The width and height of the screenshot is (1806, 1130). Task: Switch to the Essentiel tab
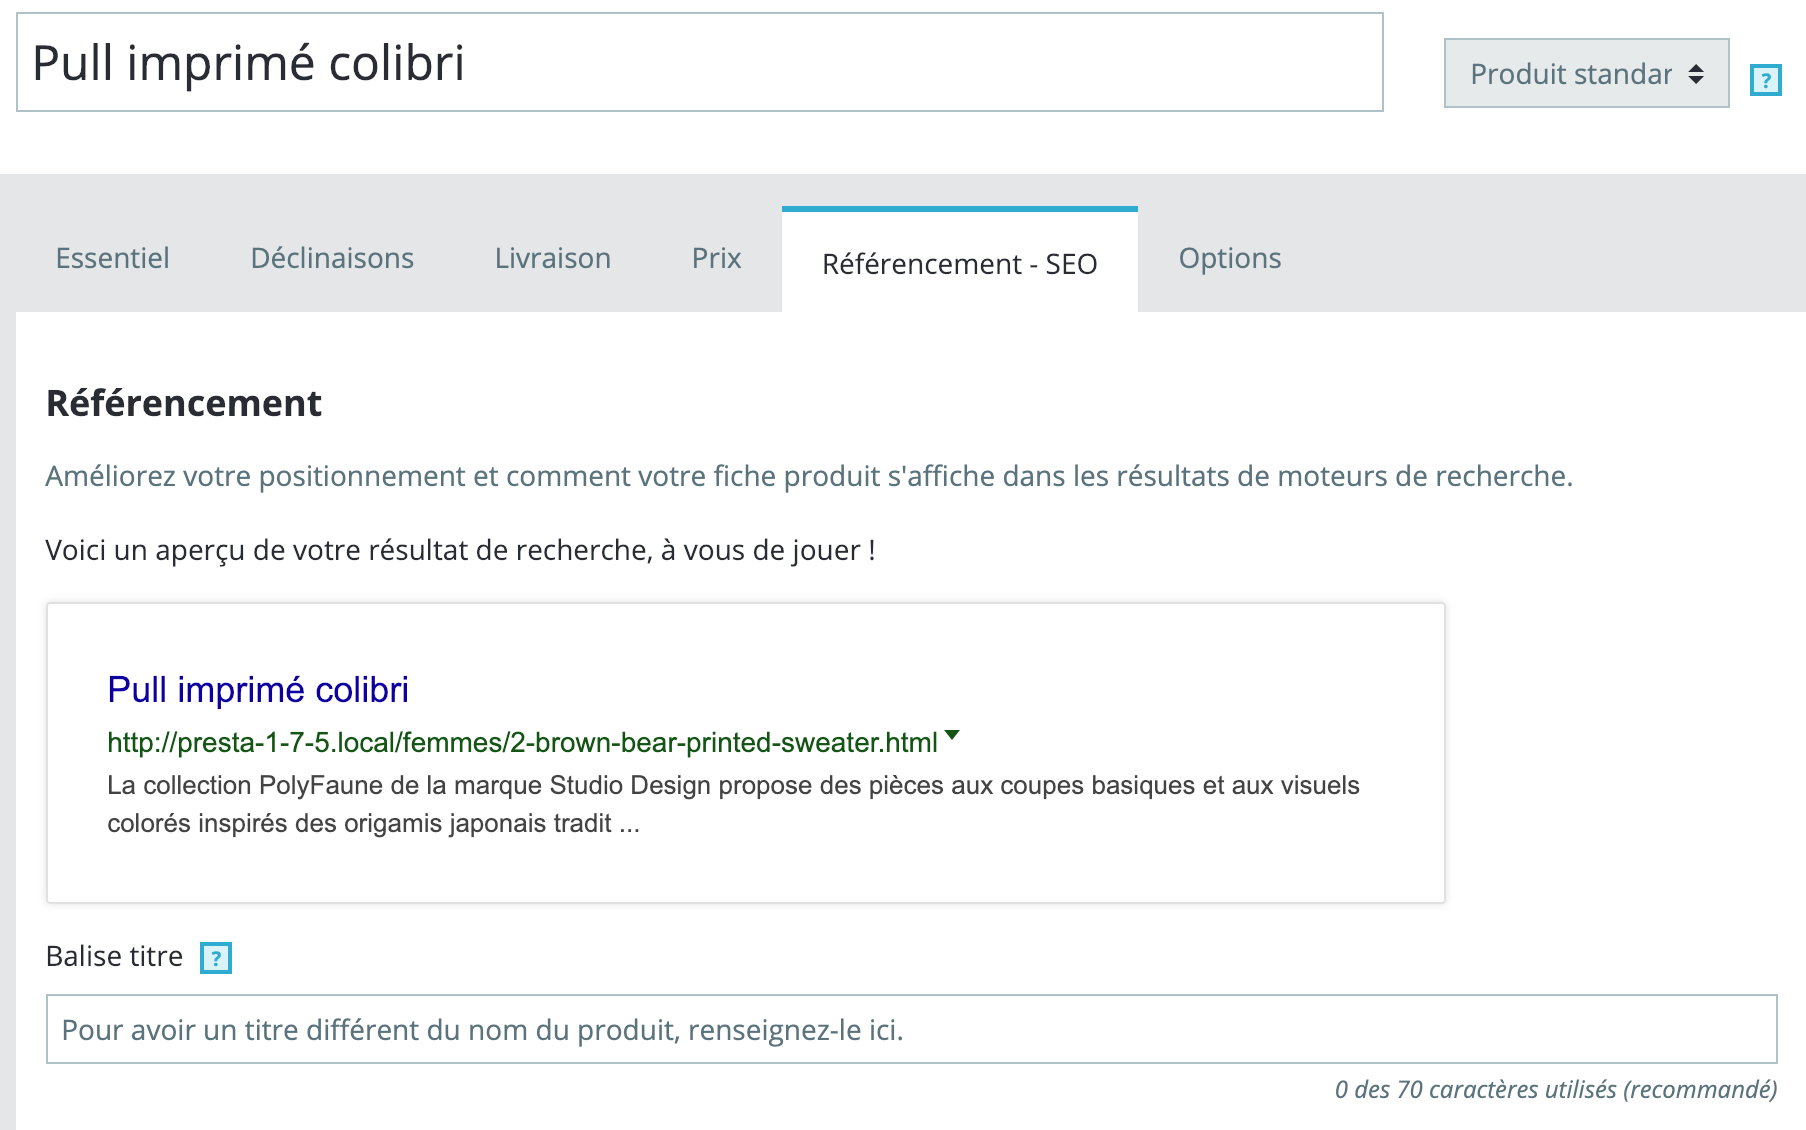(x=112, y=258)
